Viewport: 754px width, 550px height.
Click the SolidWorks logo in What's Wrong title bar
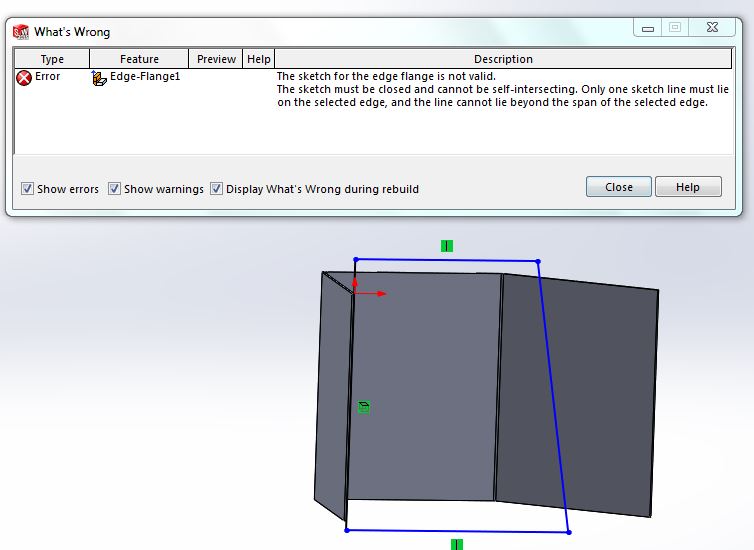pos(21,32)
